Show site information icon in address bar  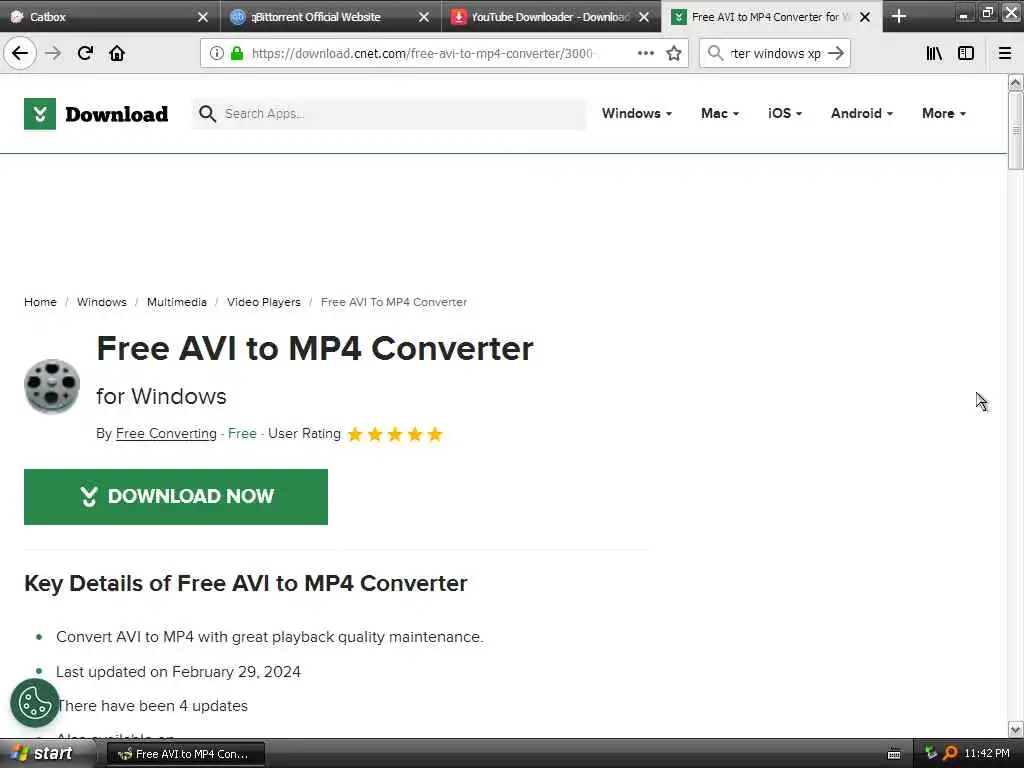[x=216, y=53]
